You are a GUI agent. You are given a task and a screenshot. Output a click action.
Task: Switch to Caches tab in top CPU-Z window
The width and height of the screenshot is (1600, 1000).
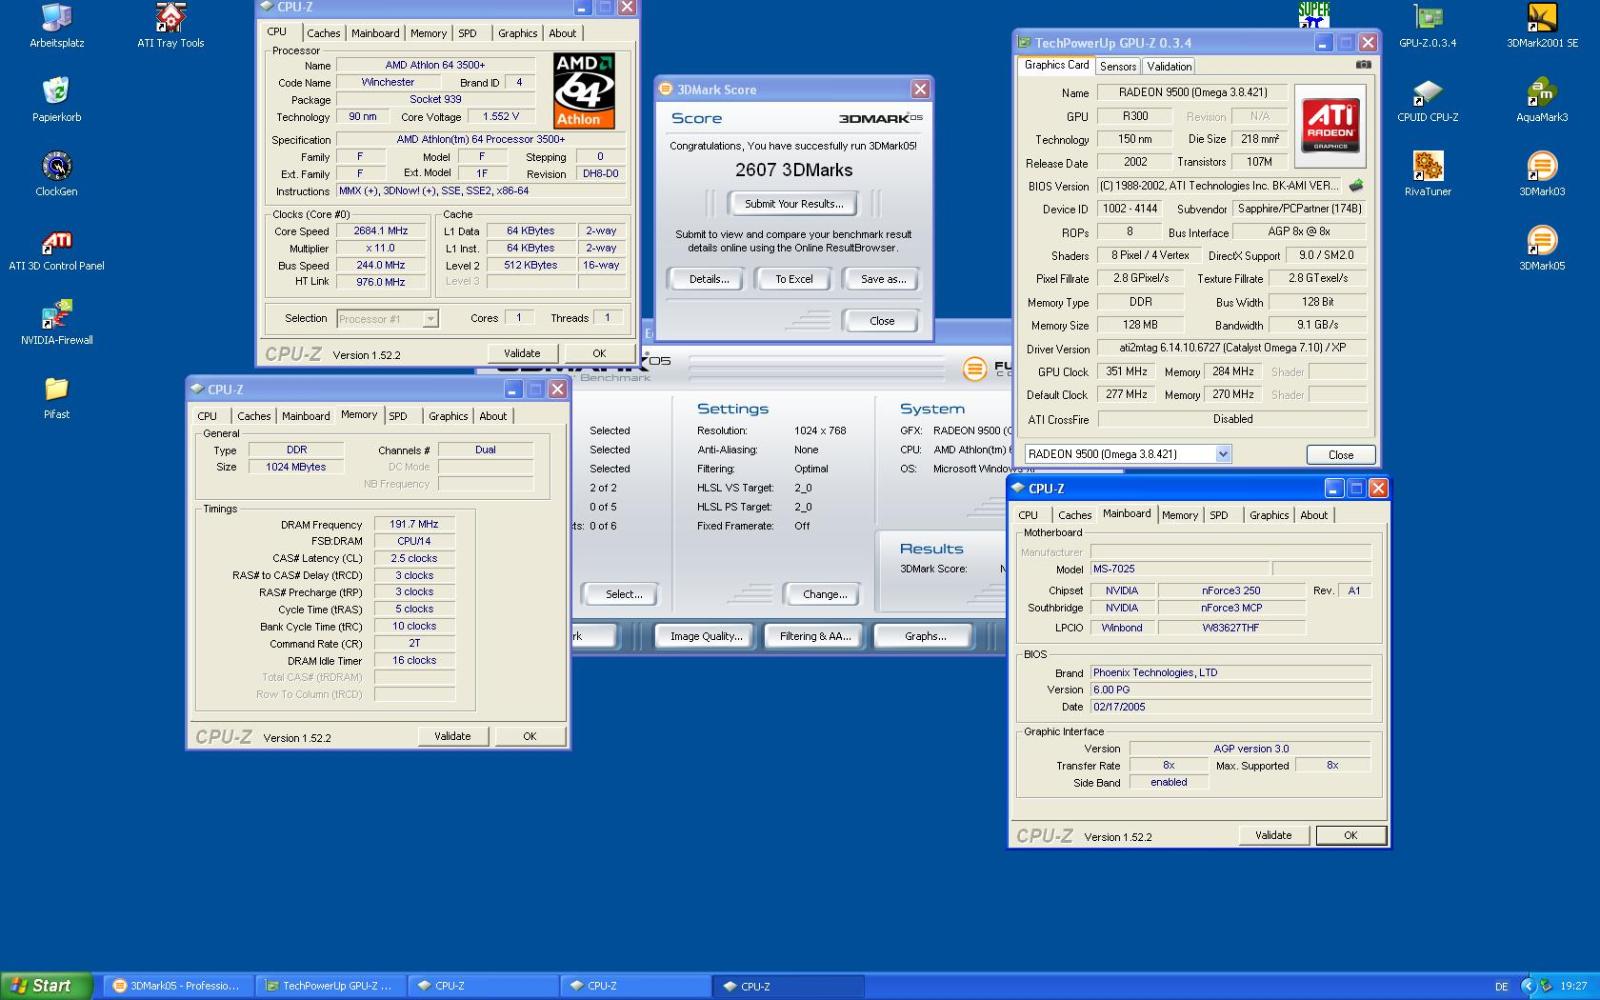(323, 33)
